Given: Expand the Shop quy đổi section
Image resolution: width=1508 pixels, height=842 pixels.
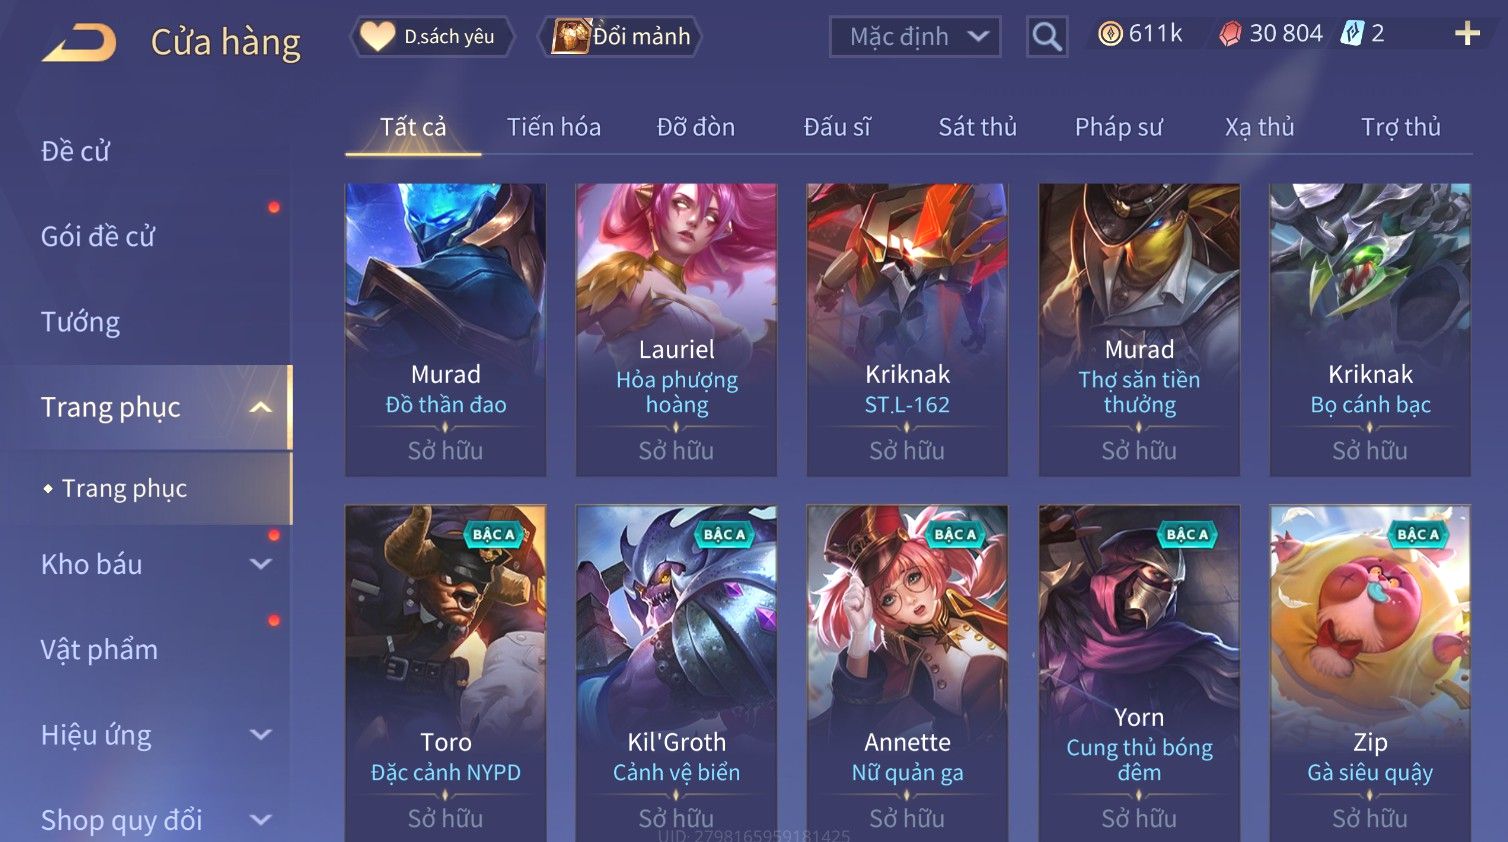Looking at the screenshot, I should click(261, 820).
